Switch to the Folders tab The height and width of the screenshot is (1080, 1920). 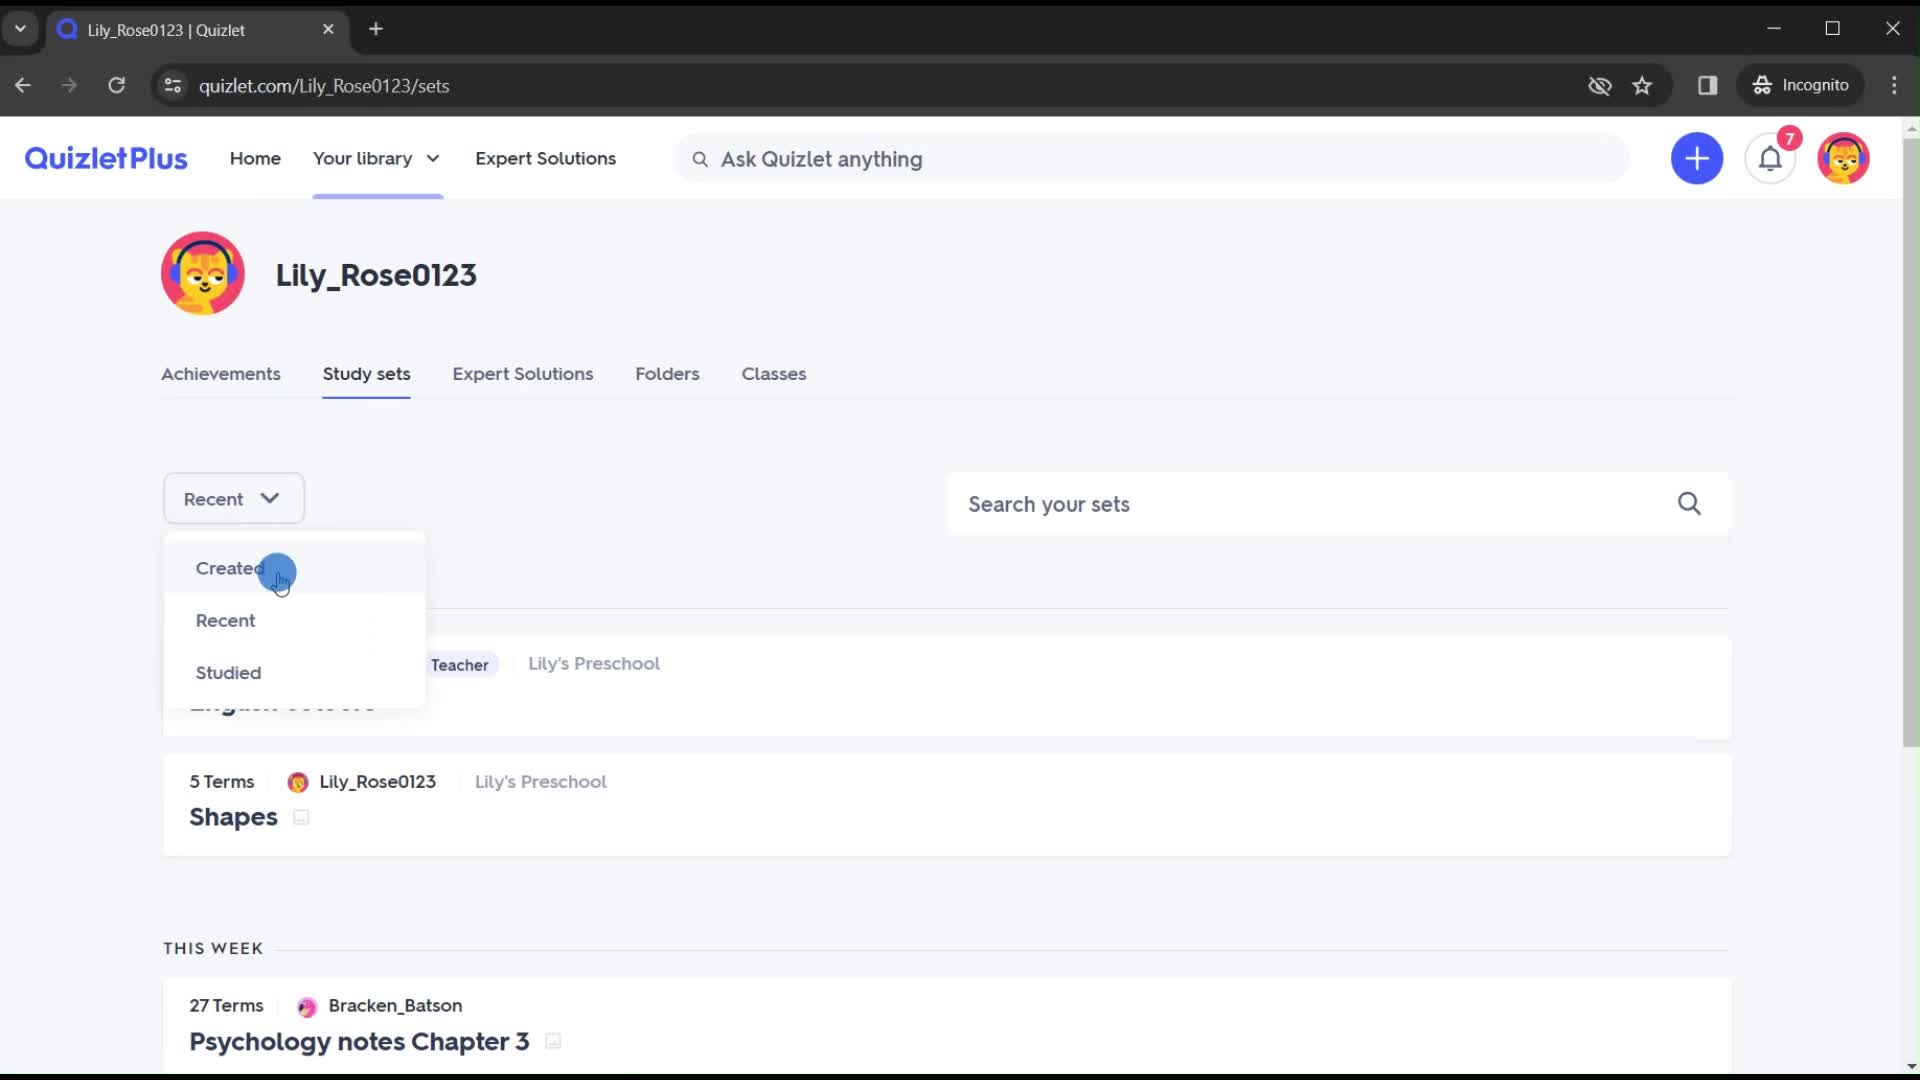pos(666,373)
